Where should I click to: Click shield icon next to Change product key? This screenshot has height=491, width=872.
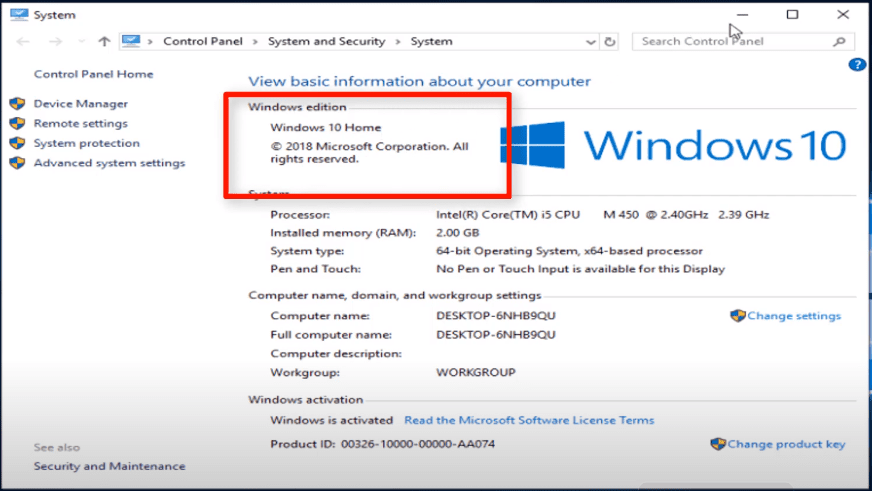(718, 444)
